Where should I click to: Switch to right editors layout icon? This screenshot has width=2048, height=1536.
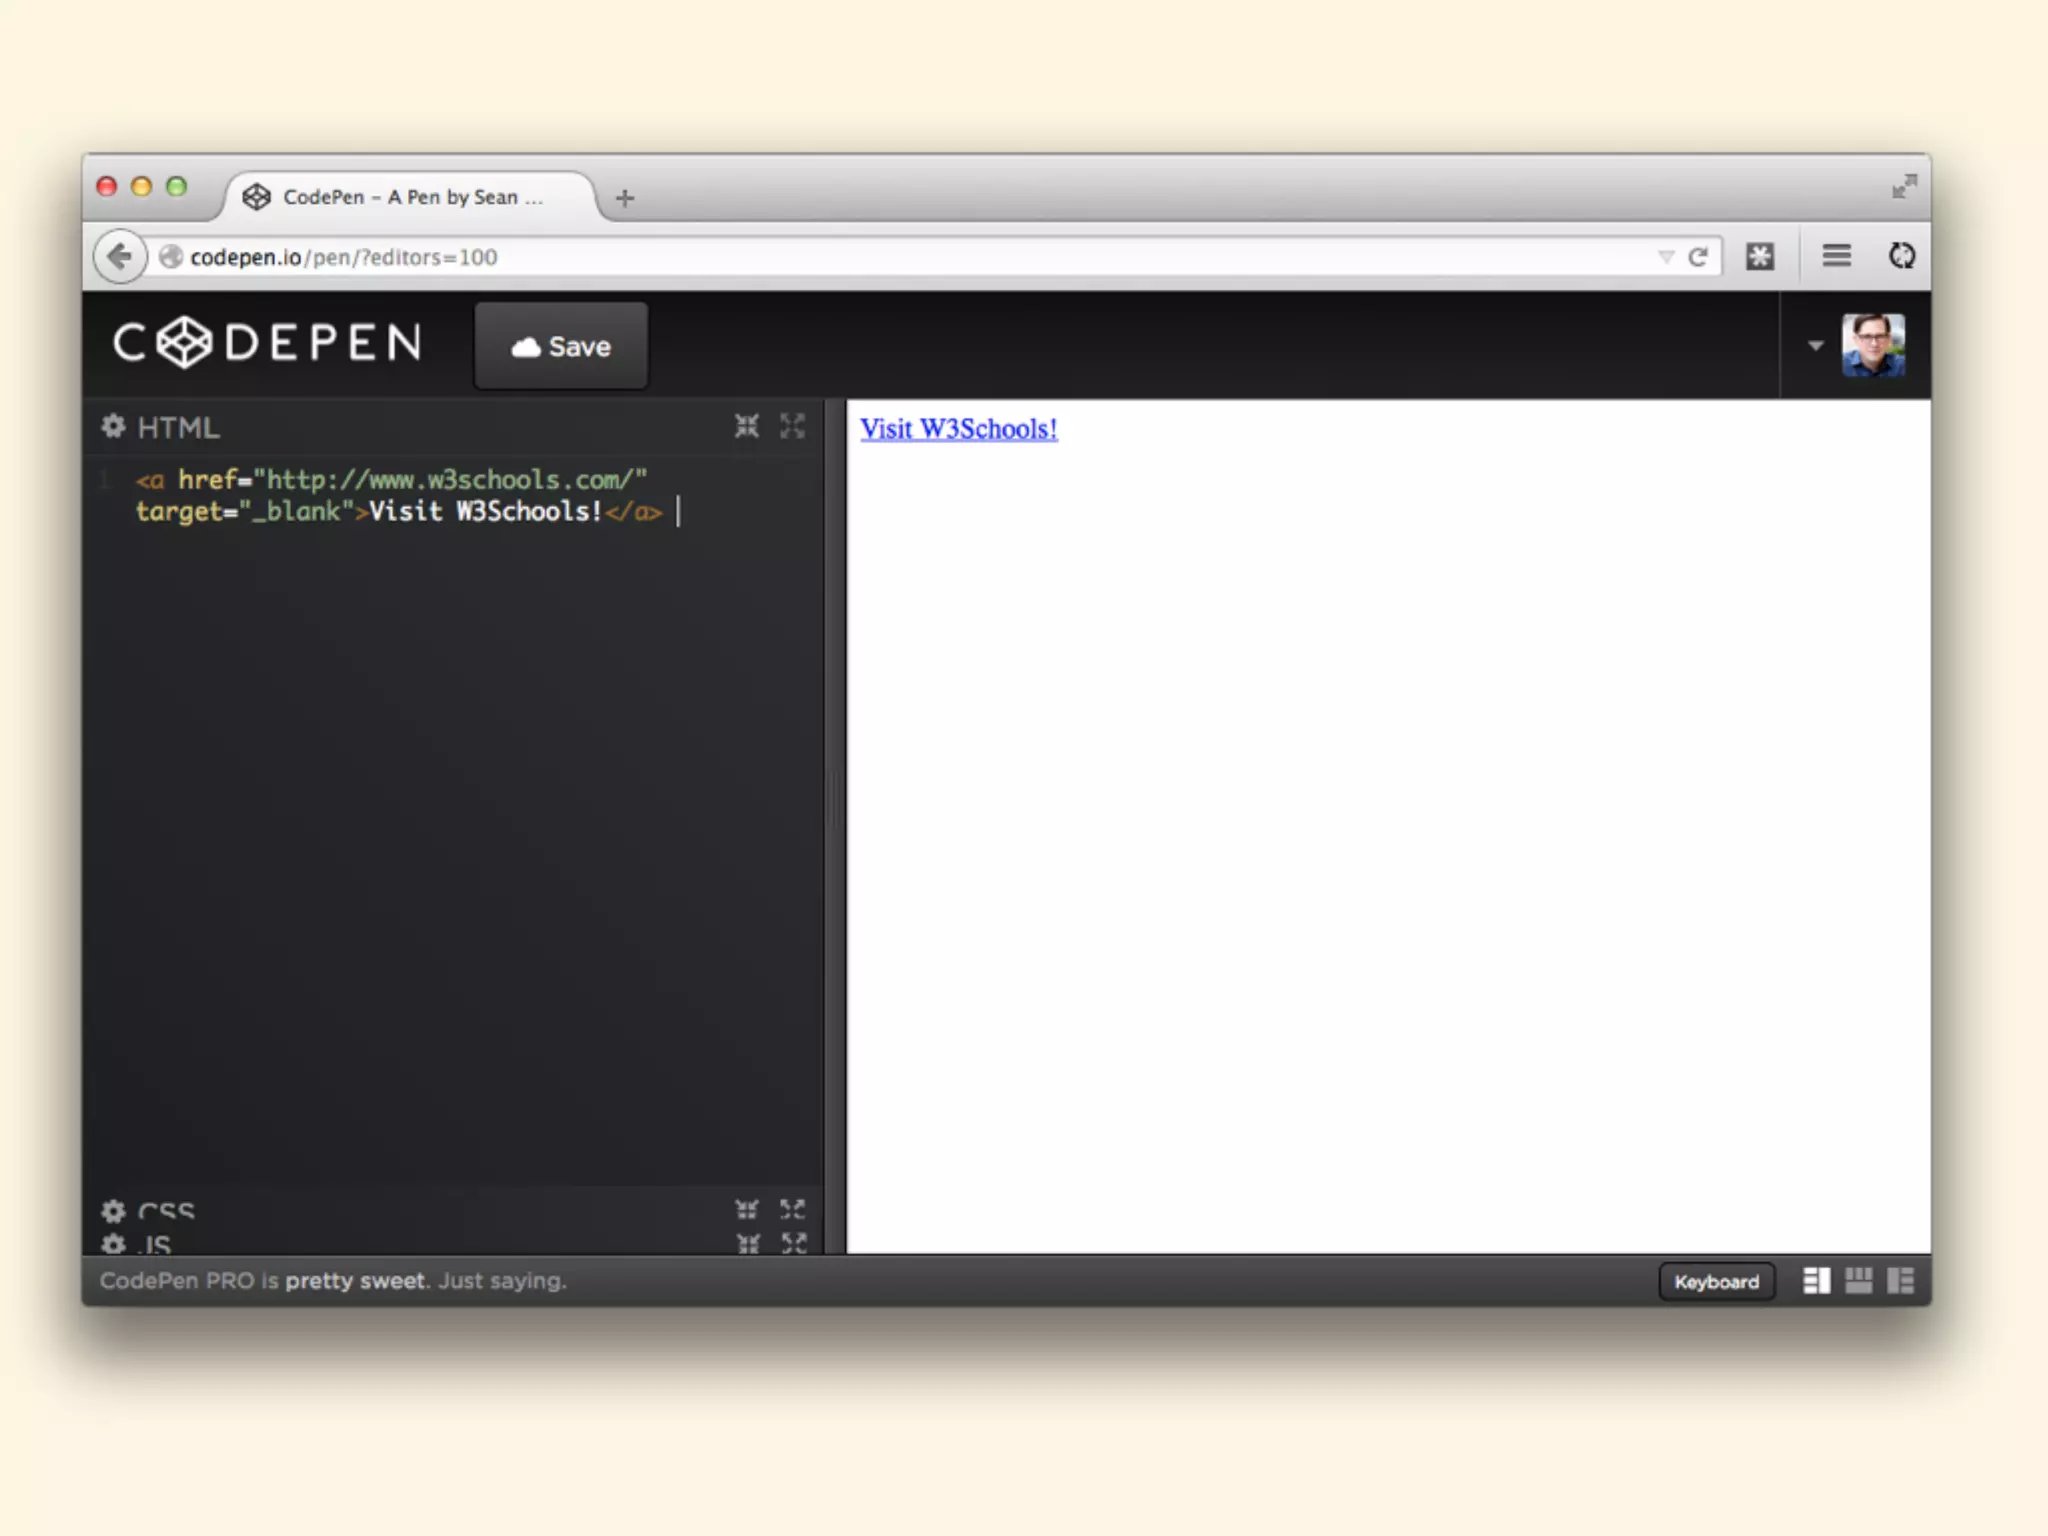click(x=1900, y=1281)
